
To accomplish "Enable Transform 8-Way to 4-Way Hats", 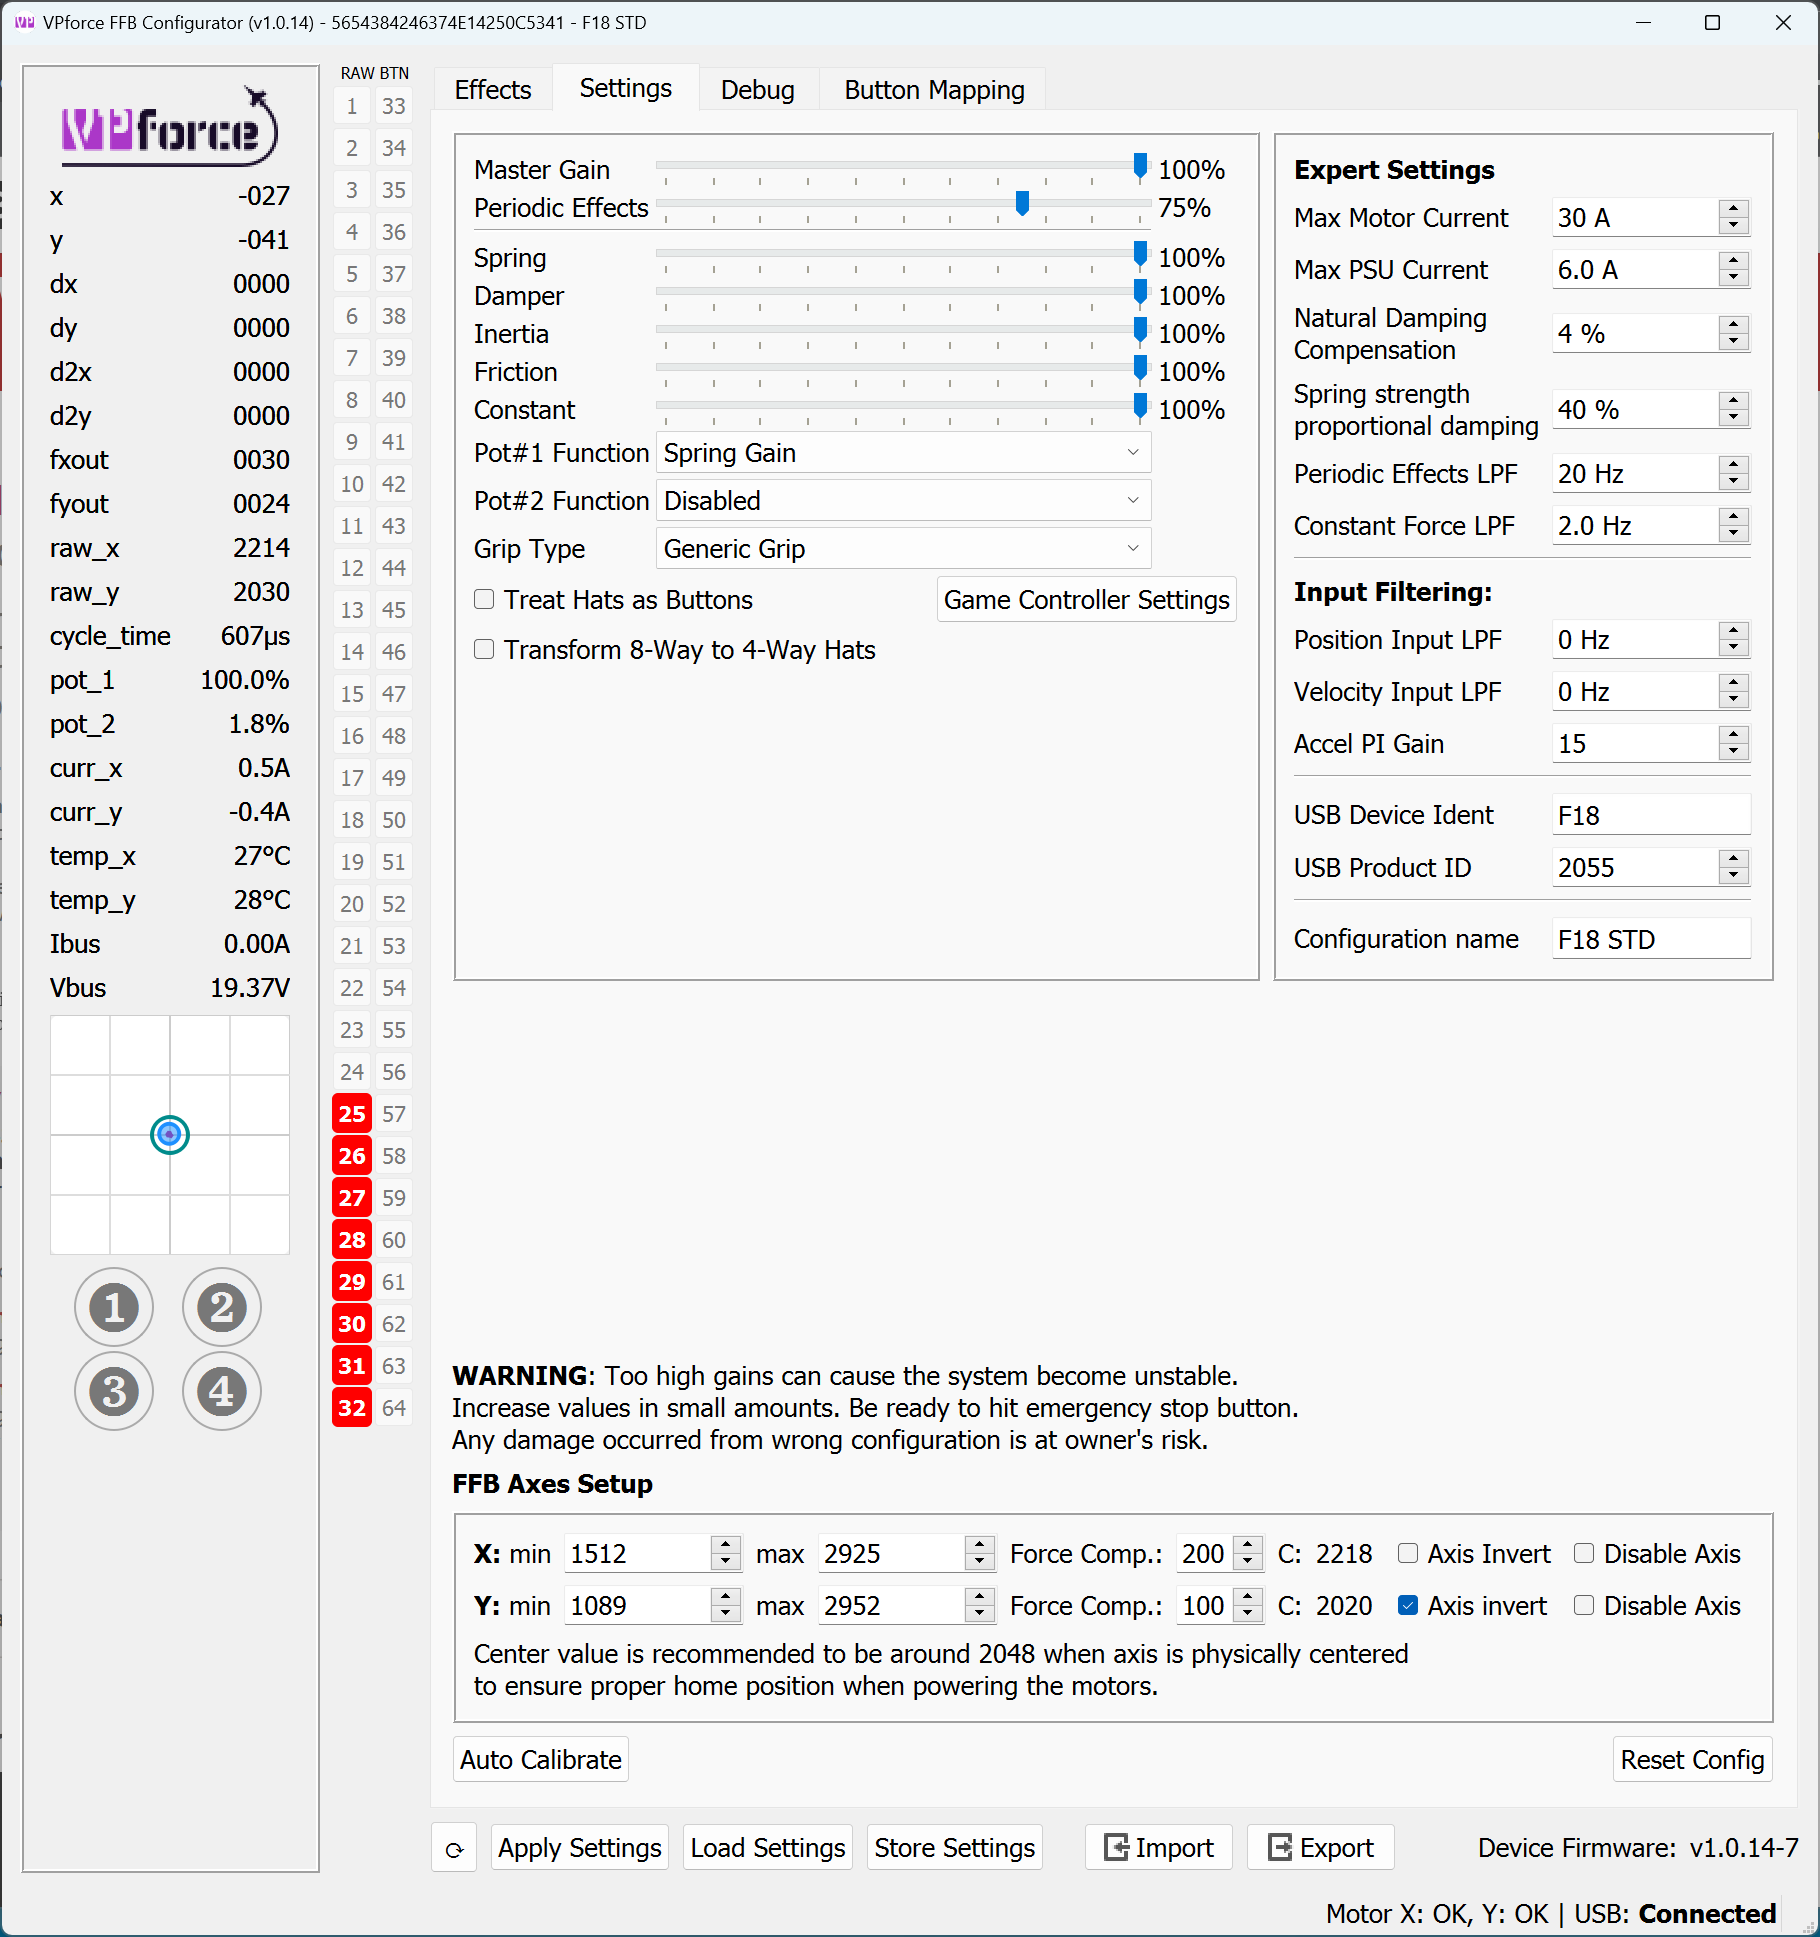I will pos(484,649).
